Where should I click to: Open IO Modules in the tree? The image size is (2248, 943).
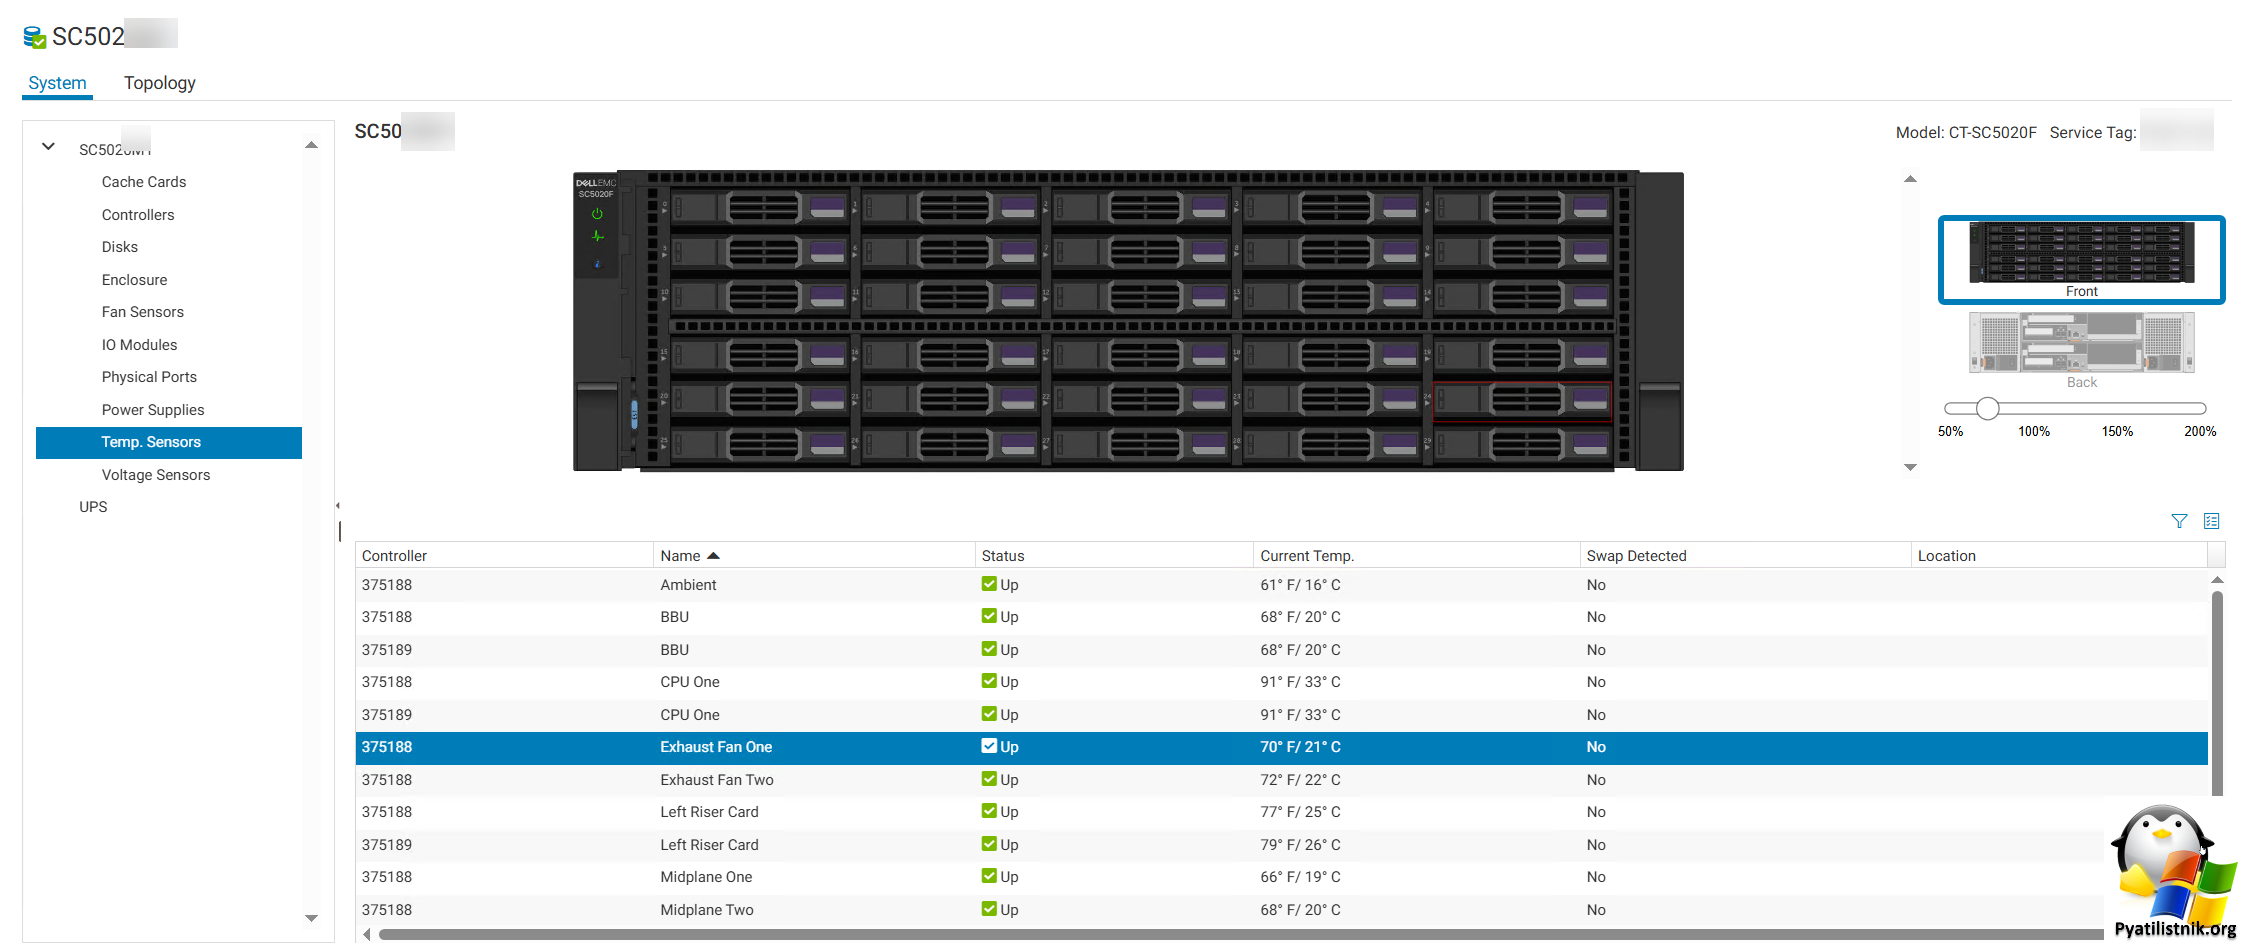coord(139,345)
